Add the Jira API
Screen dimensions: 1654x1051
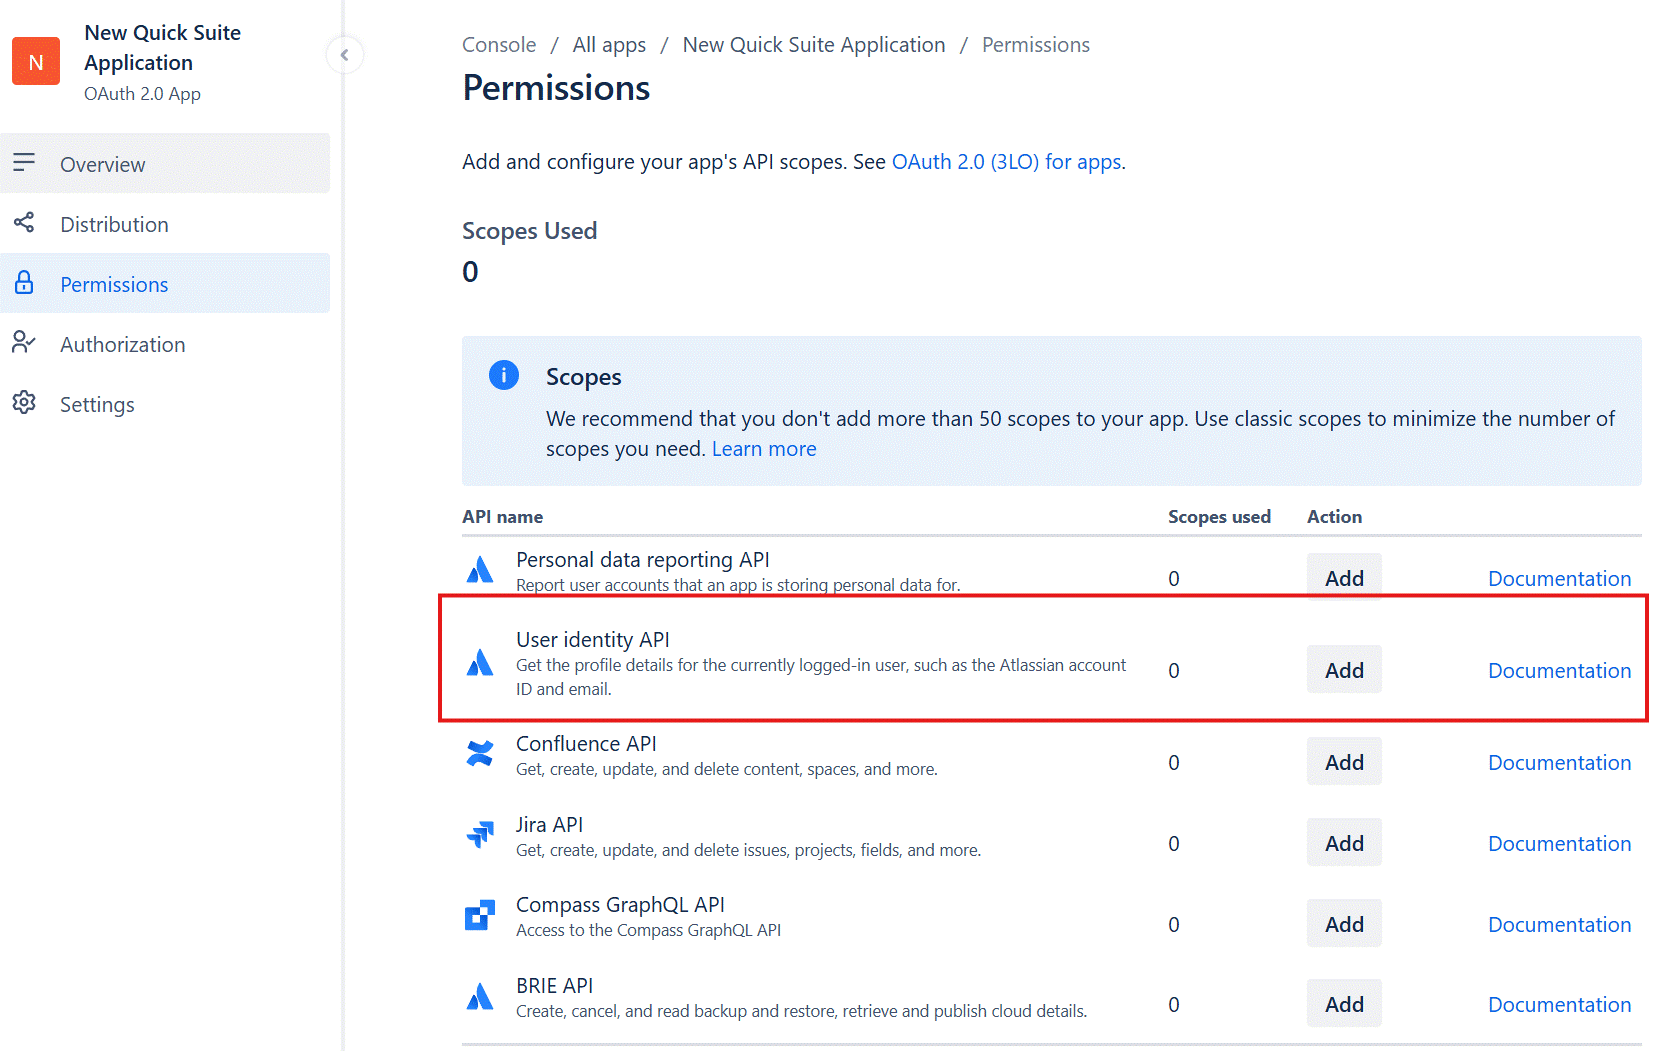click(x=1344, y=843)
